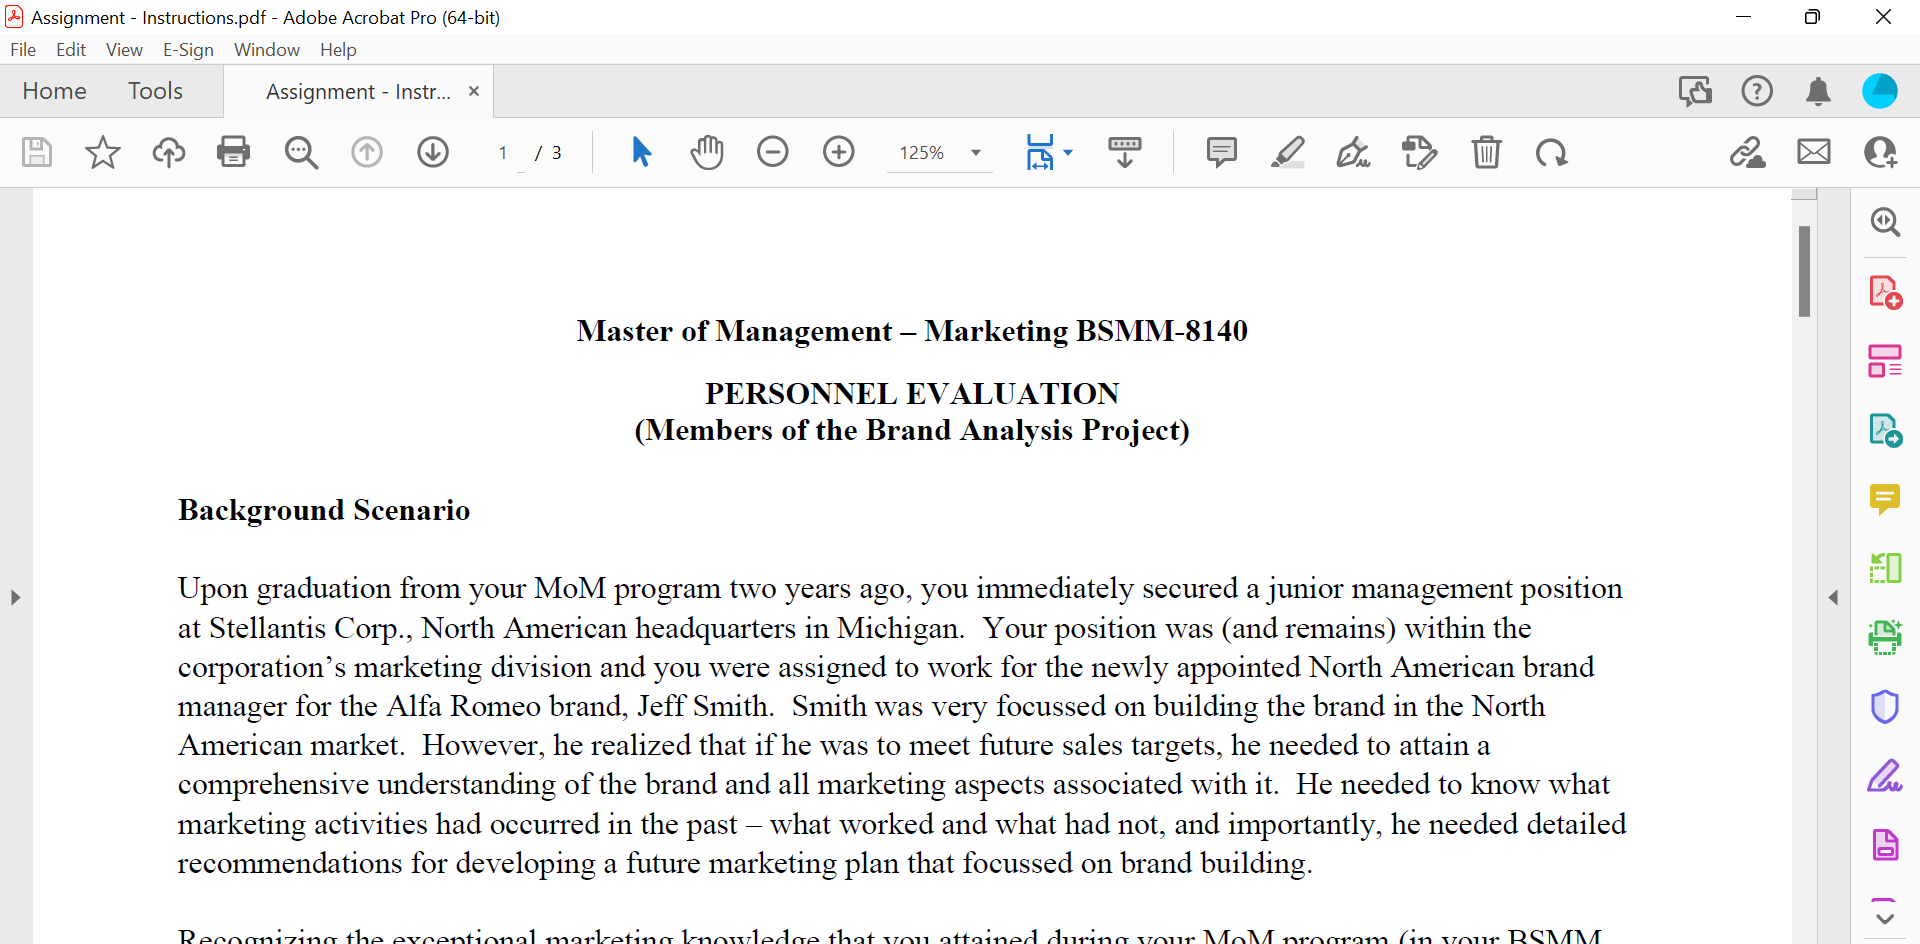Open the screen share chat icon in header
This screenshot has height=944, width=1920.
(x=1695, y=91)
